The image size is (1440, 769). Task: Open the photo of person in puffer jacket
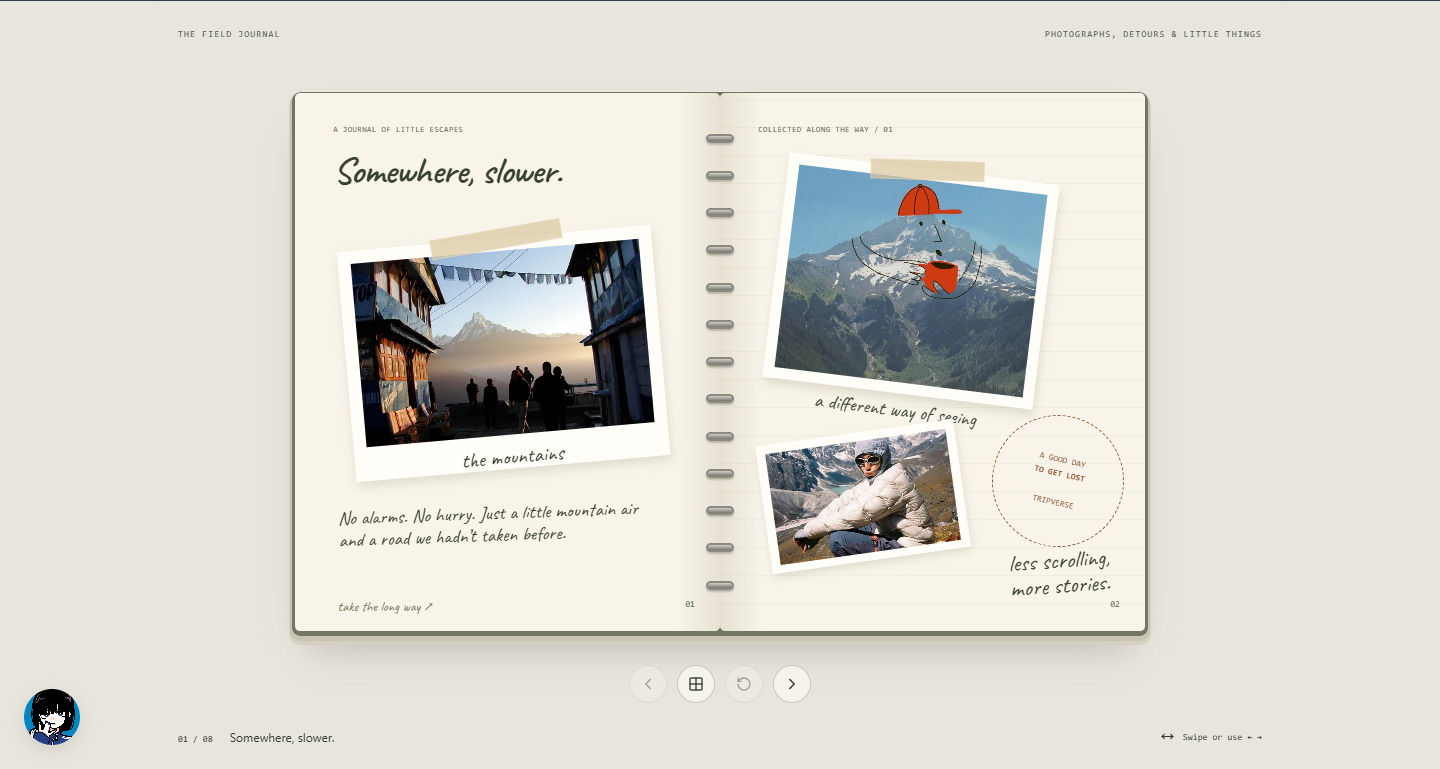[x=863, y=497]
